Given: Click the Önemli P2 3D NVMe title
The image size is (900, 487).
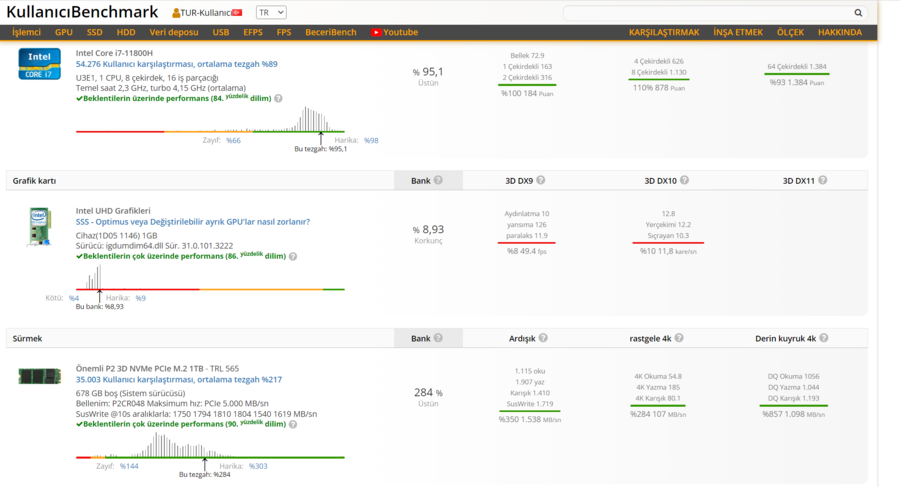Looking at the screenshot, I should (157, 369).
